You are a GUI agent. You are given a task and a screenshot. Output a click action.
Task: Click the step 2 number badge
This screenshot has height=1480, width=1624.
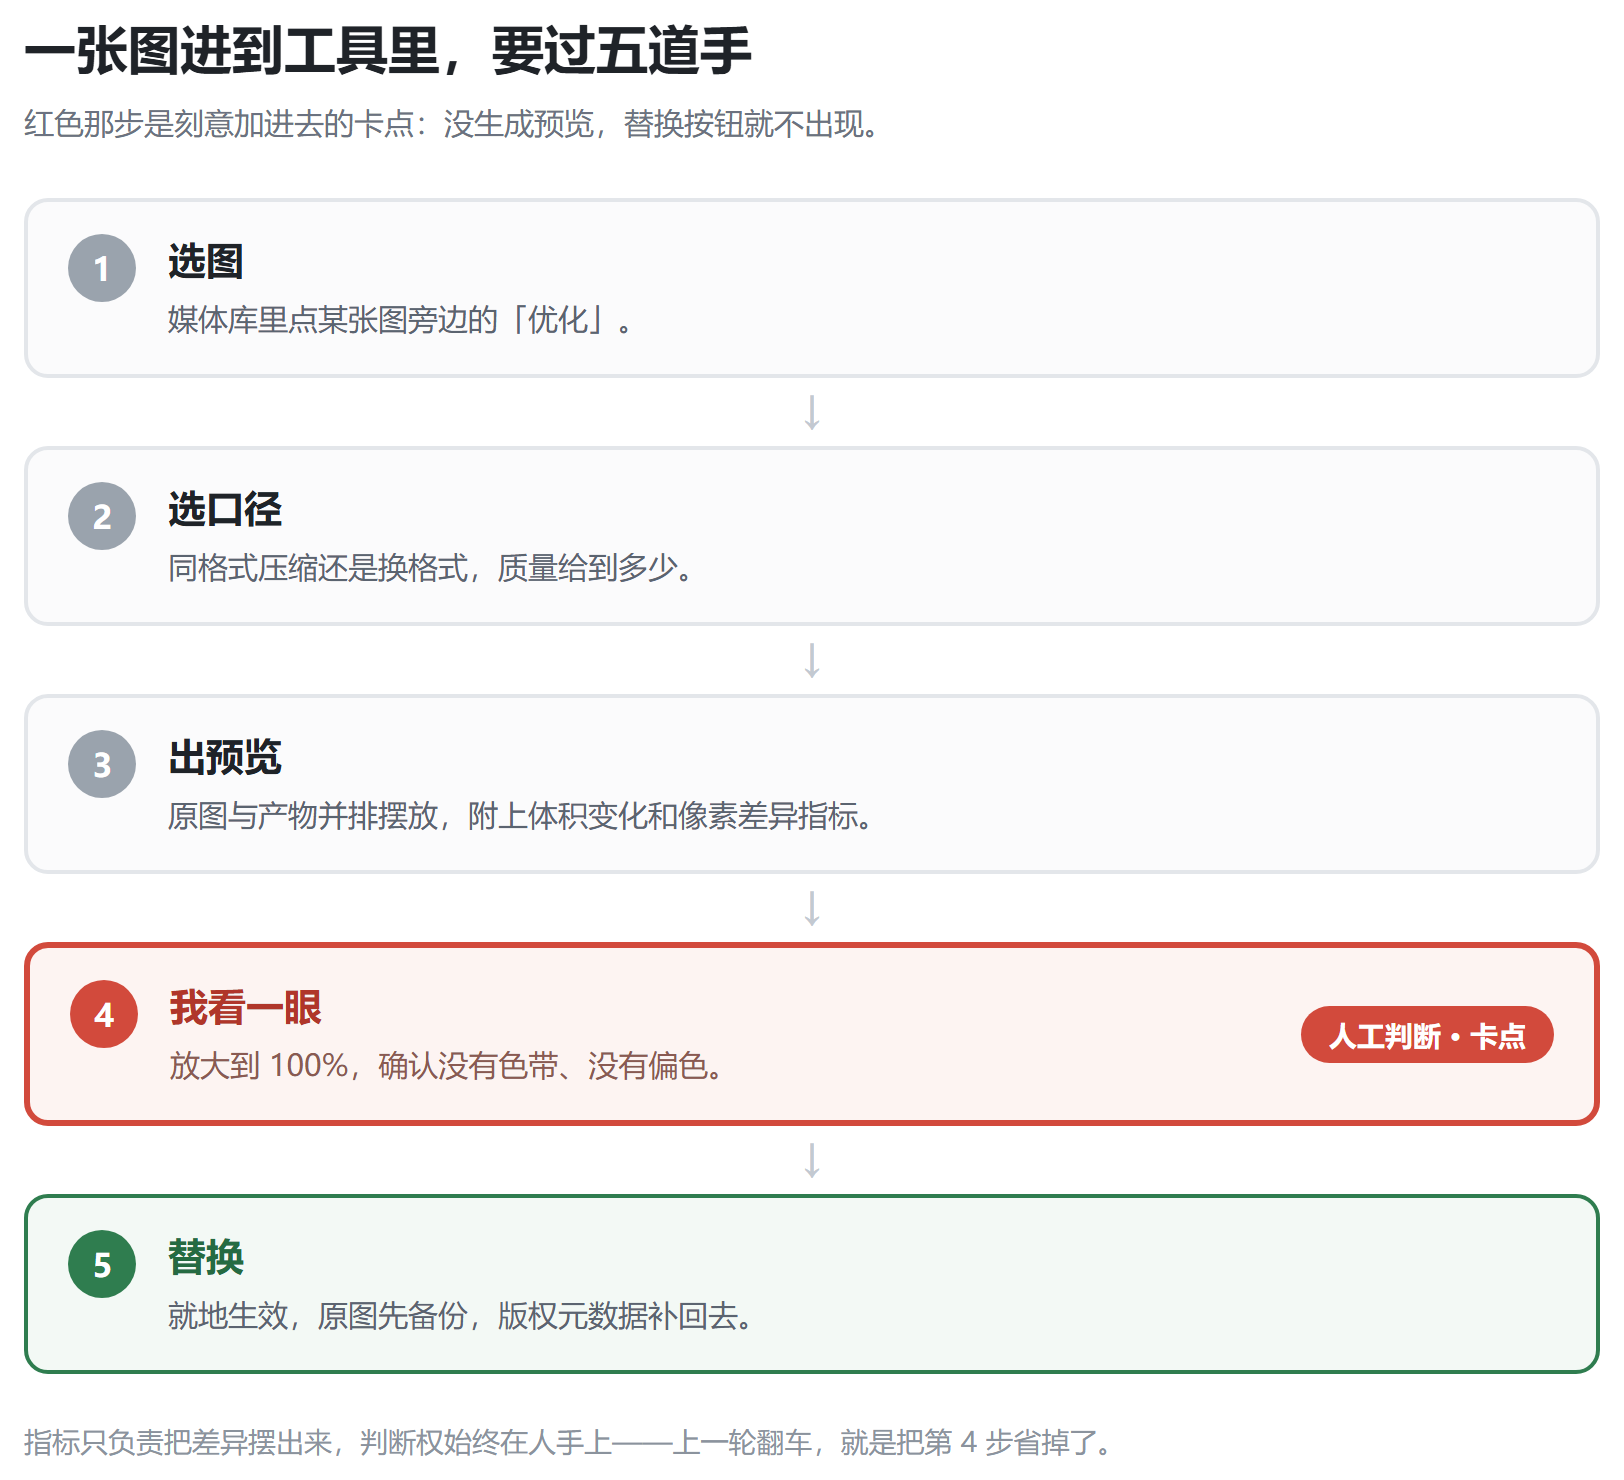[102, 516]
